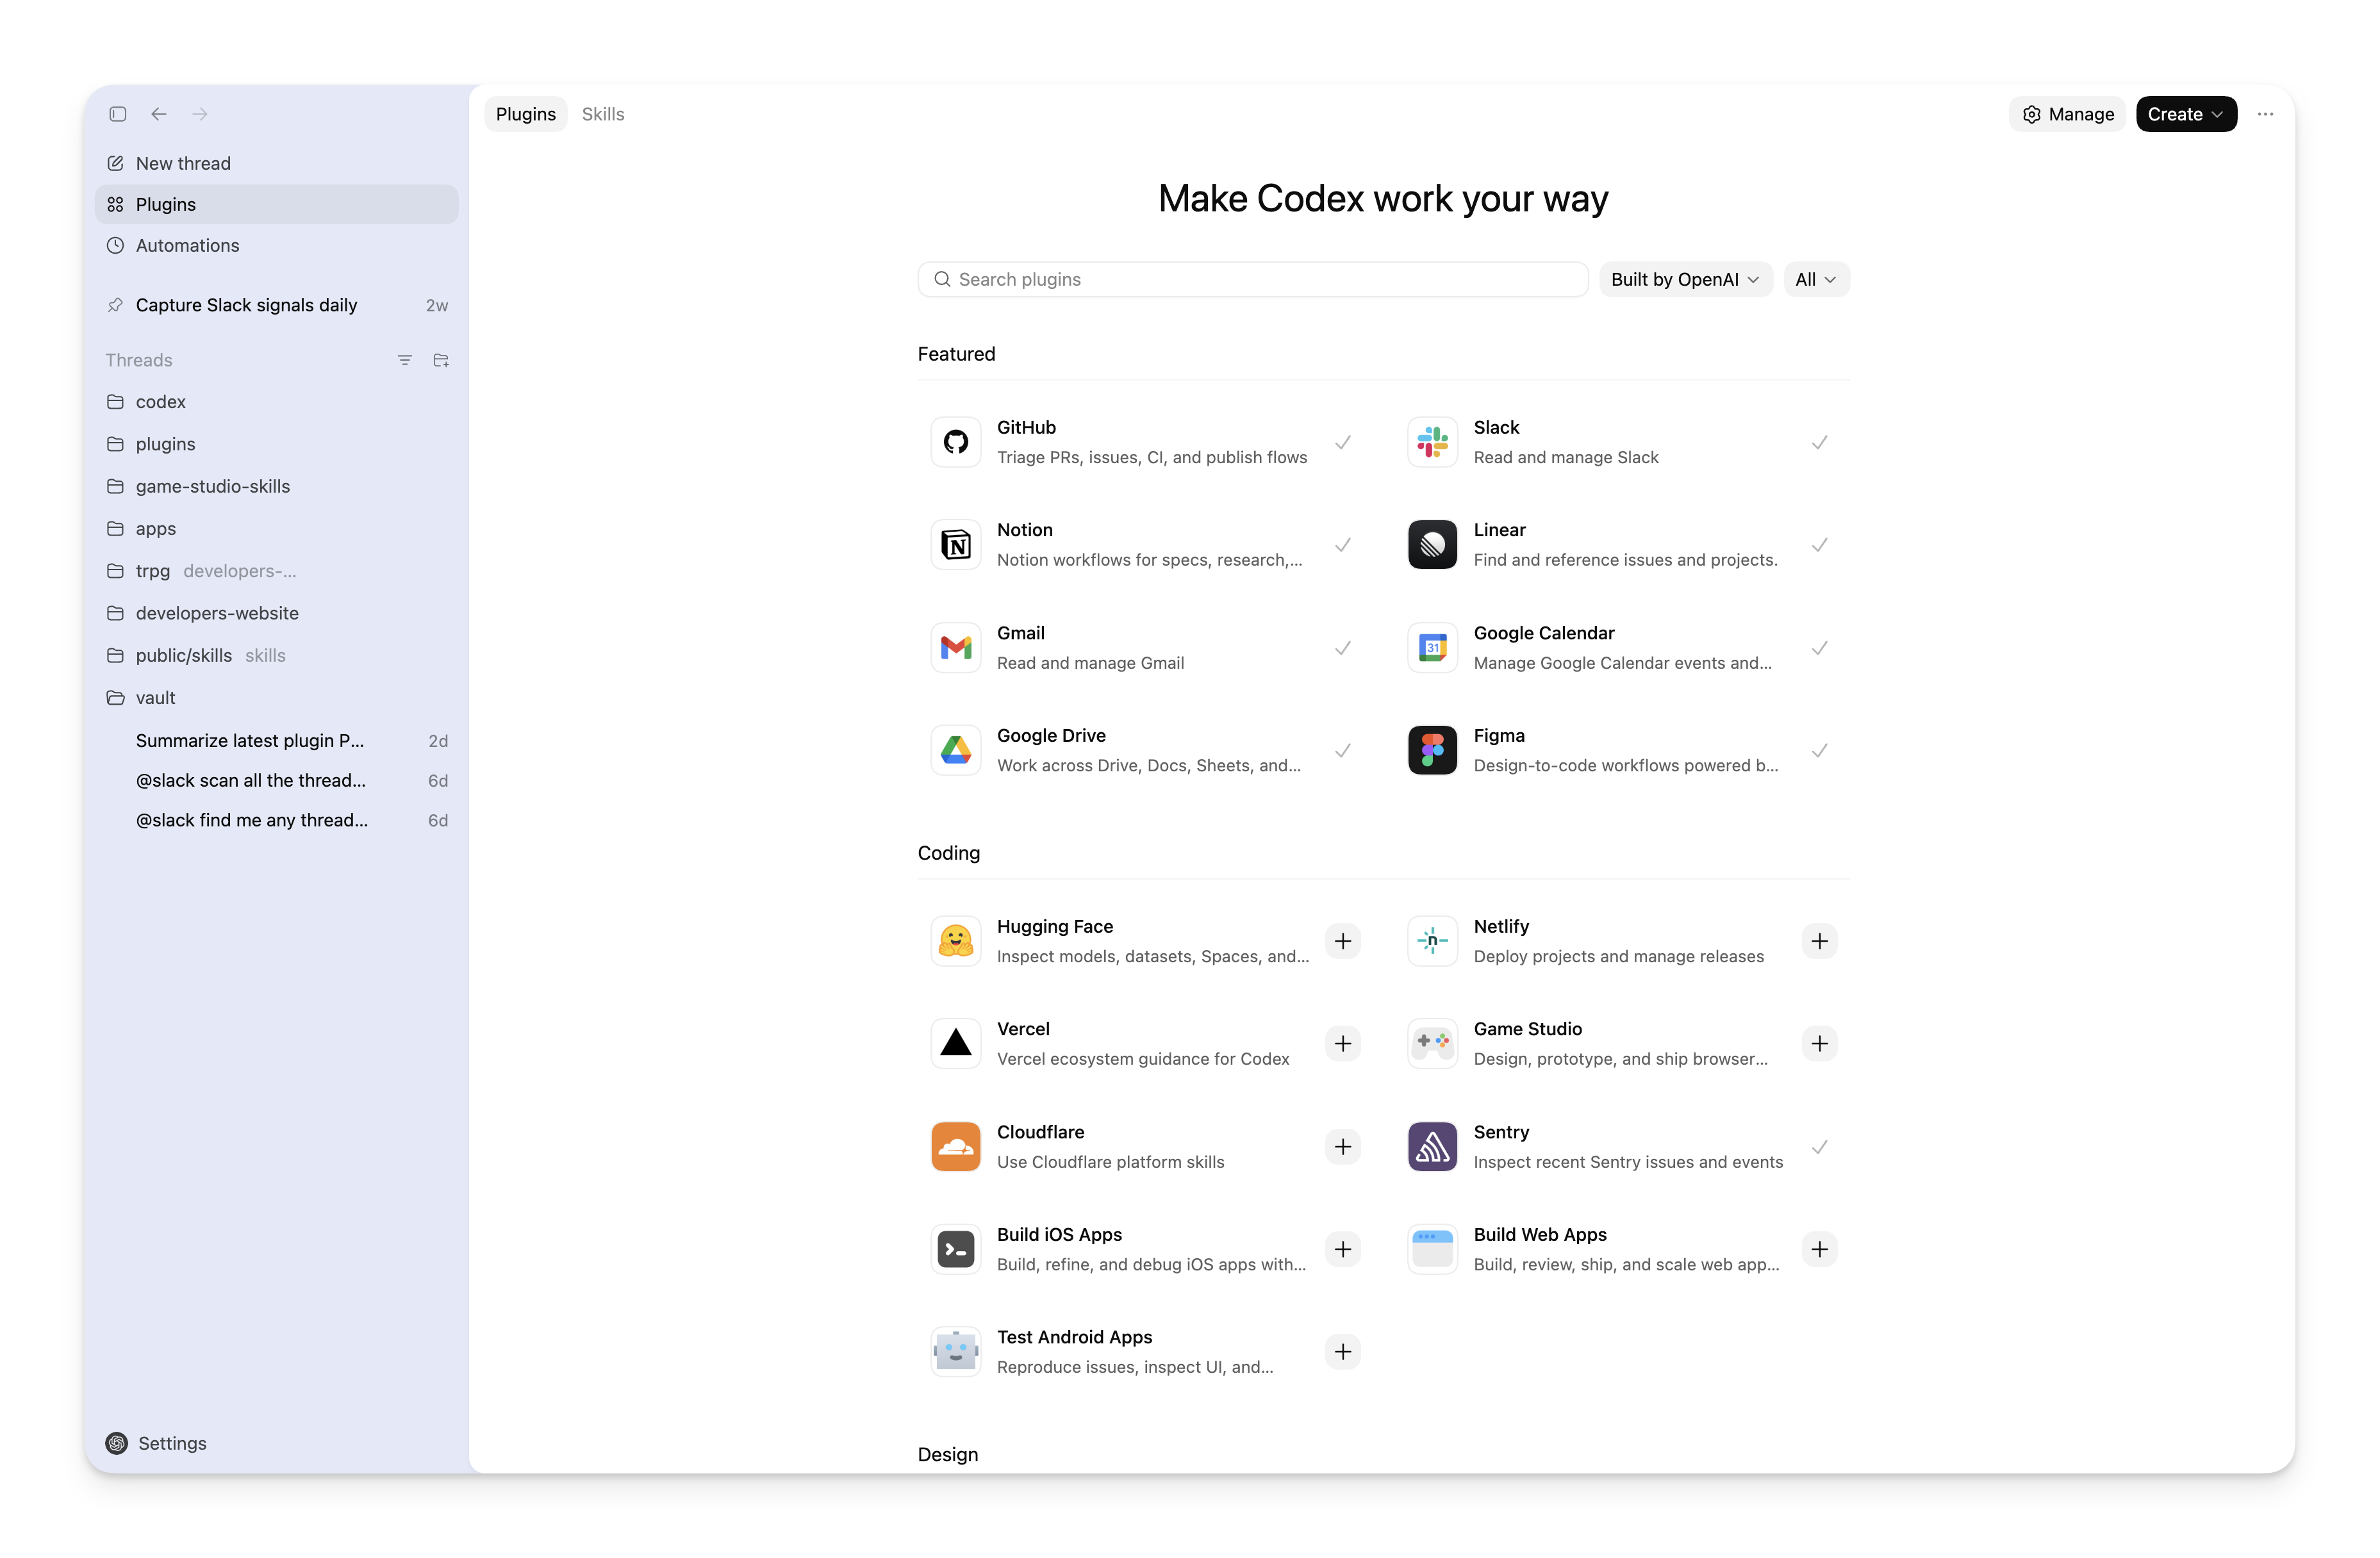This screenshot has width=2380, height=1558.
Task: Click the Manage button
Action: (x=2067, y=114)
